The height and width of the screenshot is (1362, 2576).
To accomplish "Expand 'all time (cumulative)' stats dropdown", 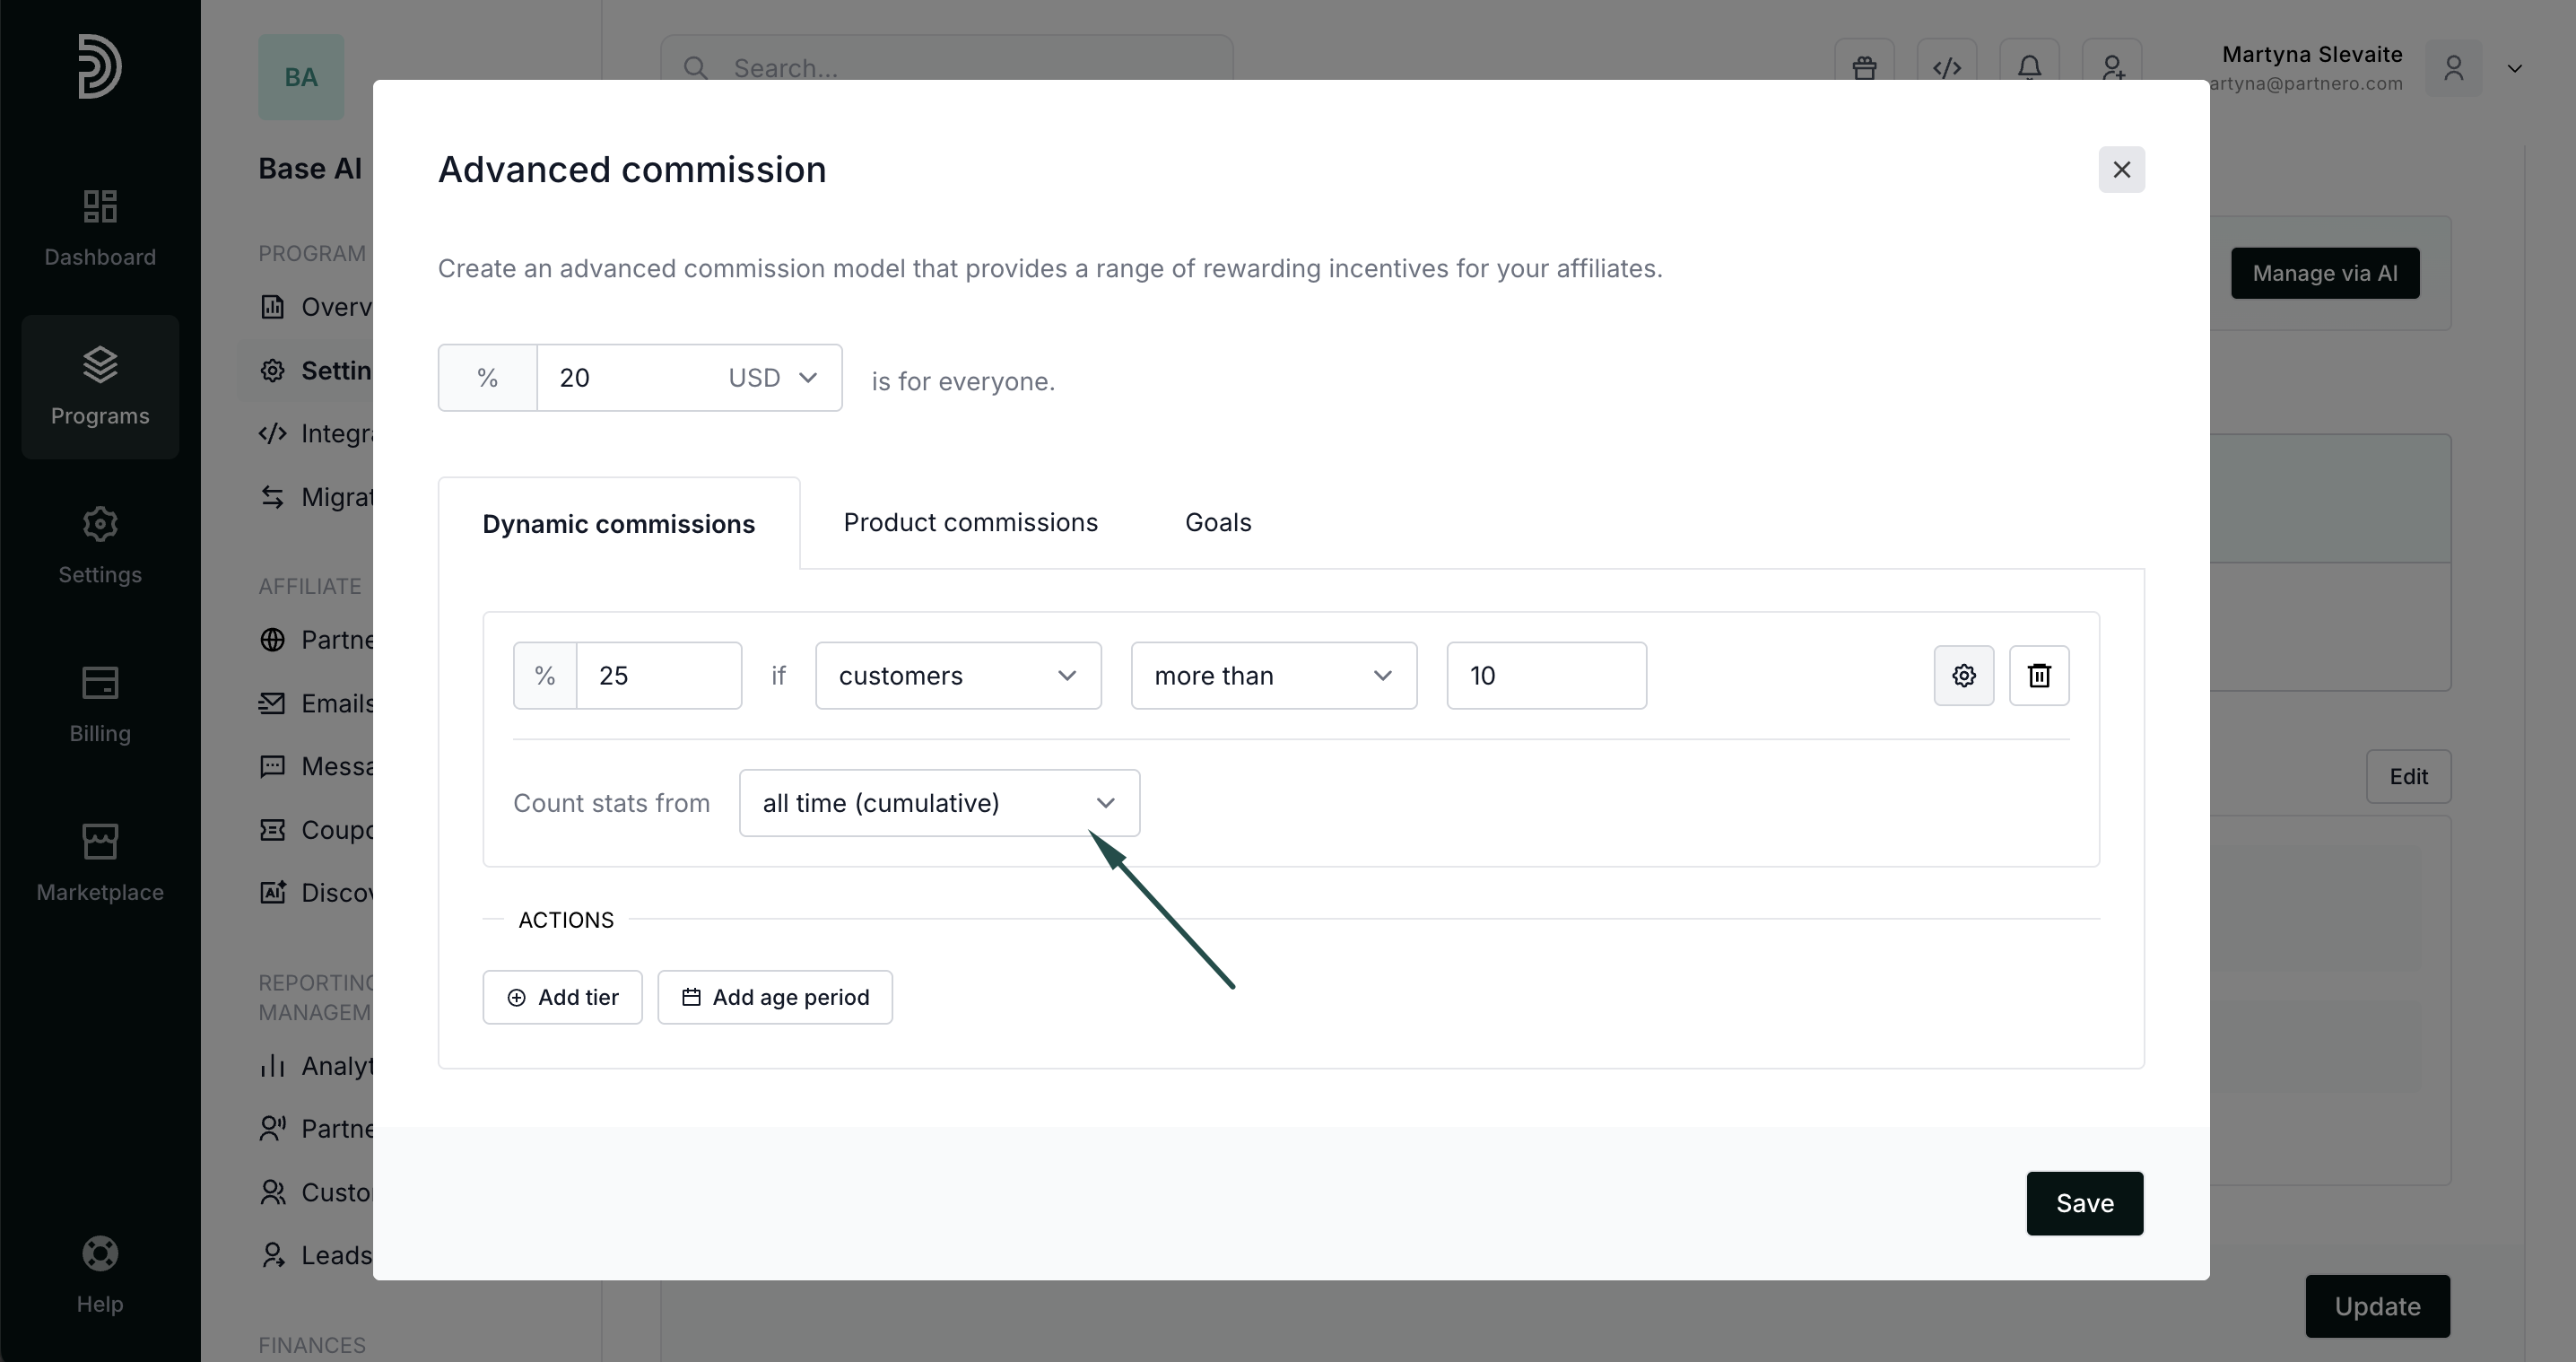I will point(938,803).
